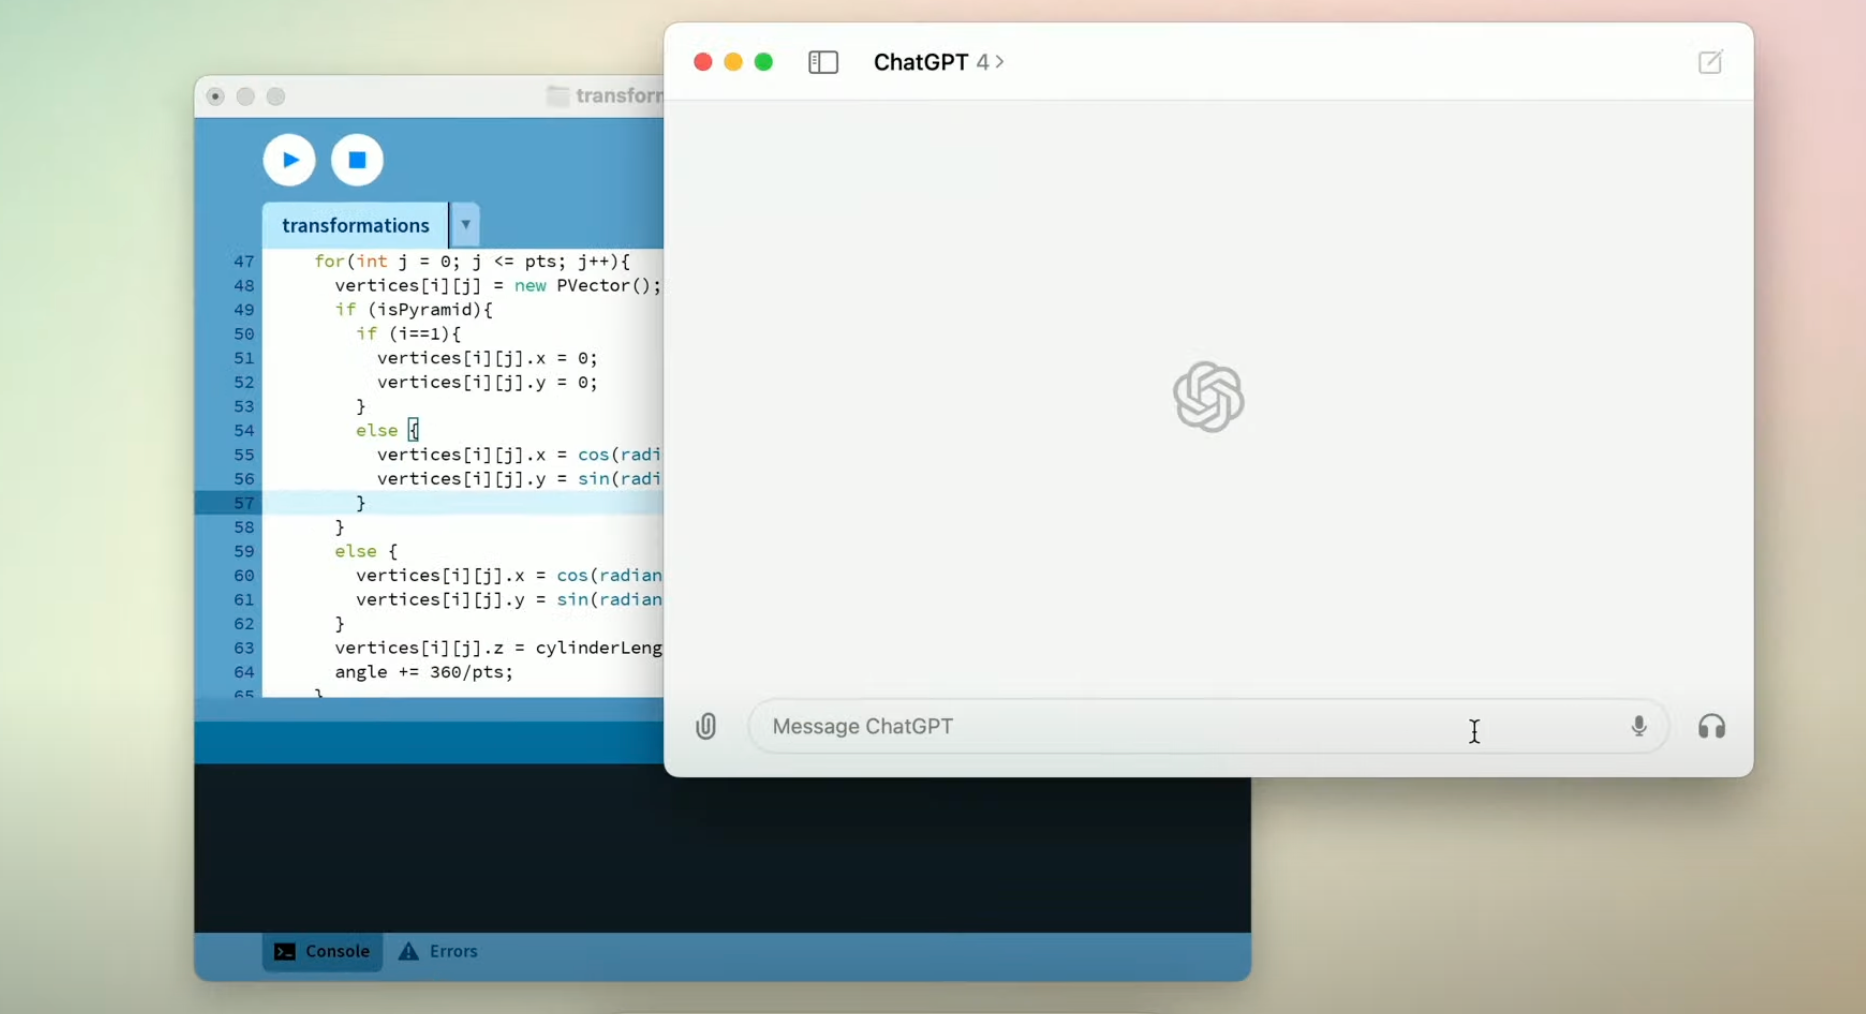Start a new chat in ChatGPT
Image resolution: width=1866 pixels, height=1014 pixels.
click(1710, 62)
